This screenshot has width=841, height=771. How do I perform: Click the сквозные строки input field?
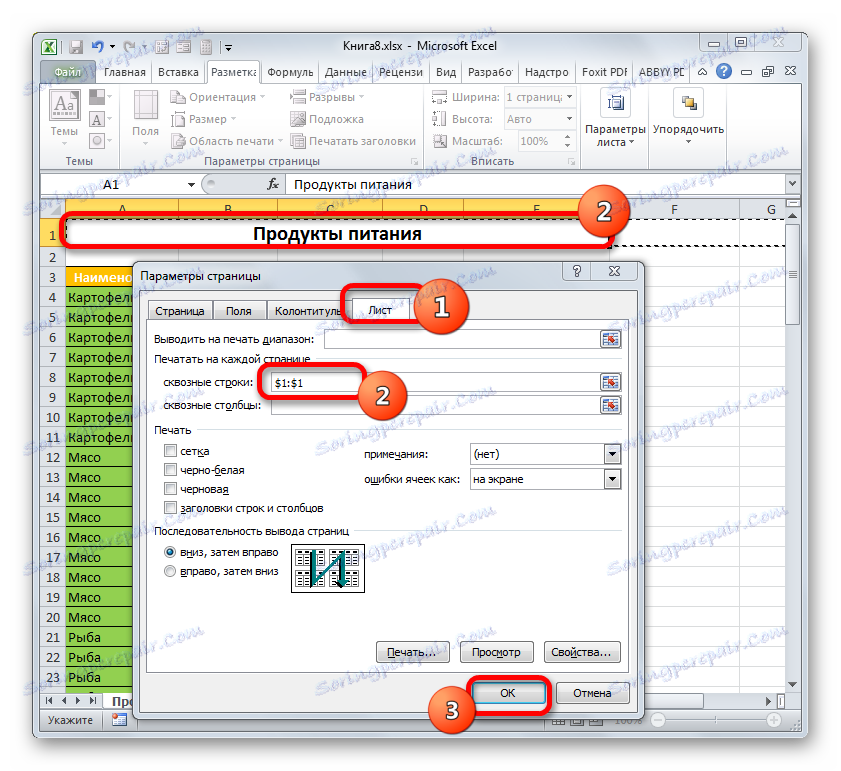434,383
